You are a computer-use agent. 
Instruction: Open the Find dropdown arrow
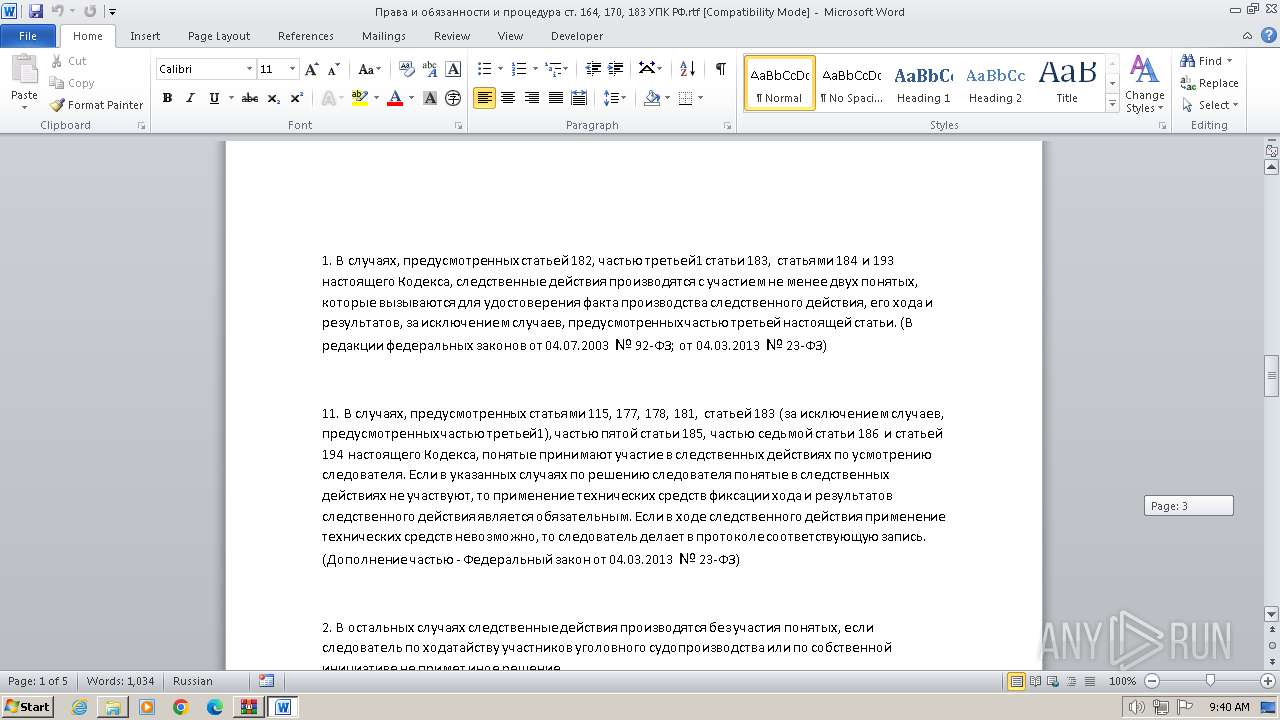tap(1229, 61)
